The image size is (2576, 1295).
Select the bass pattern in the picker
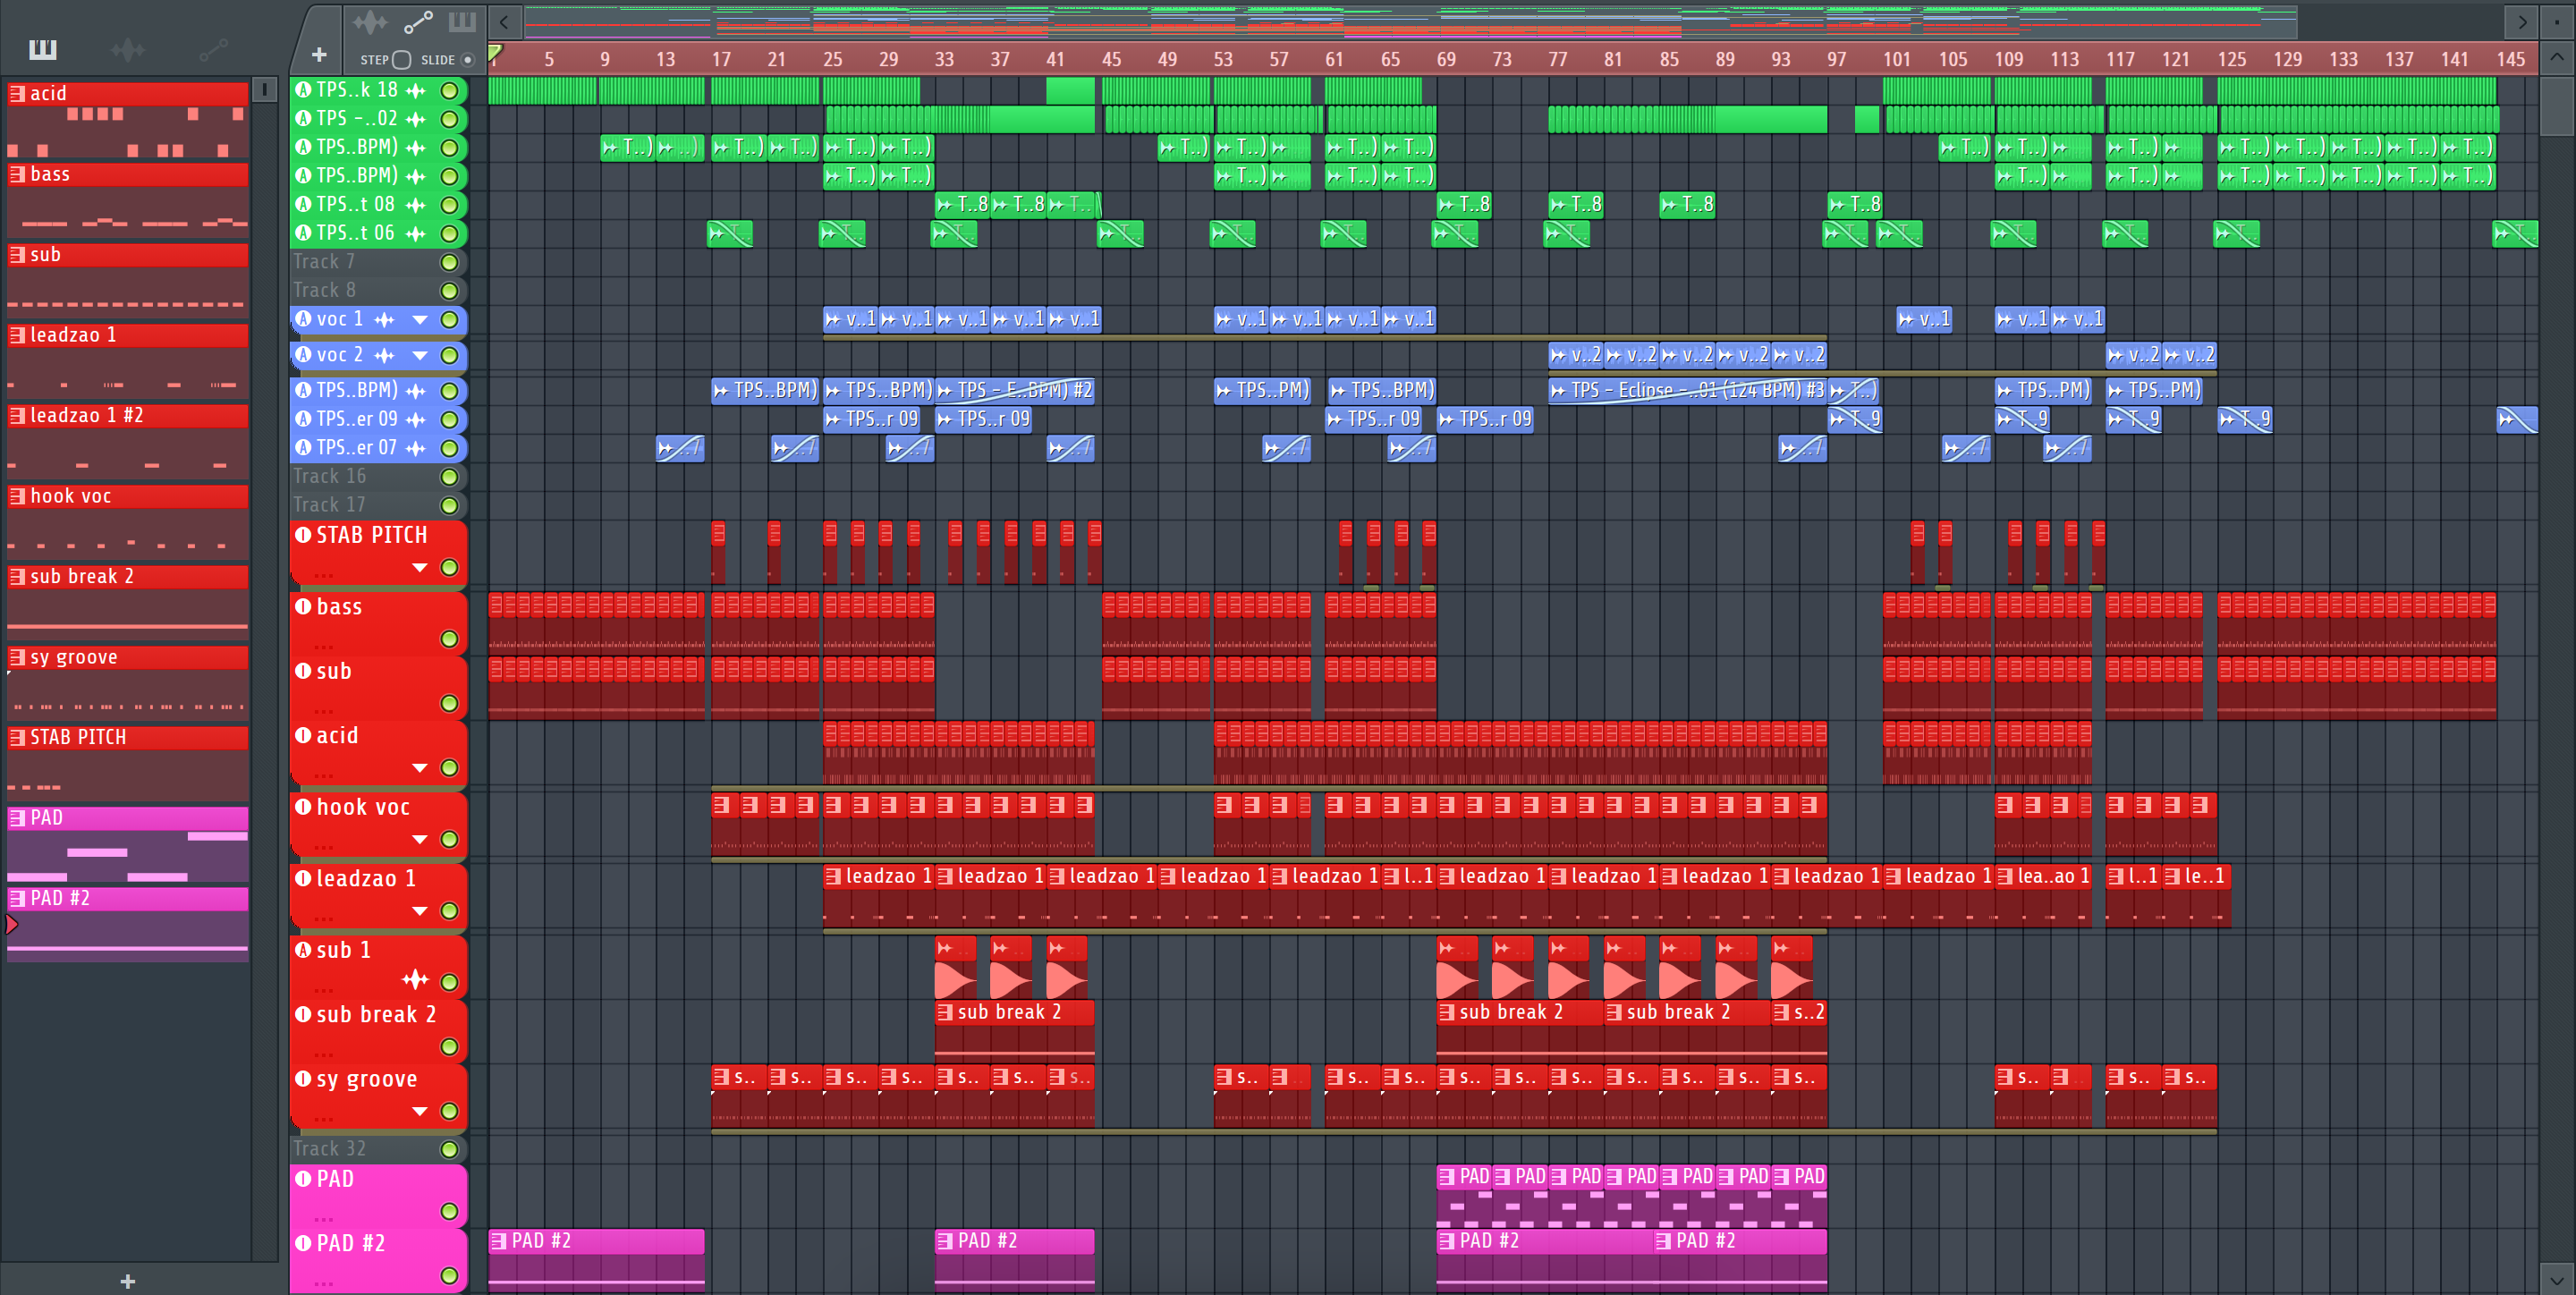tap(128, 200)
